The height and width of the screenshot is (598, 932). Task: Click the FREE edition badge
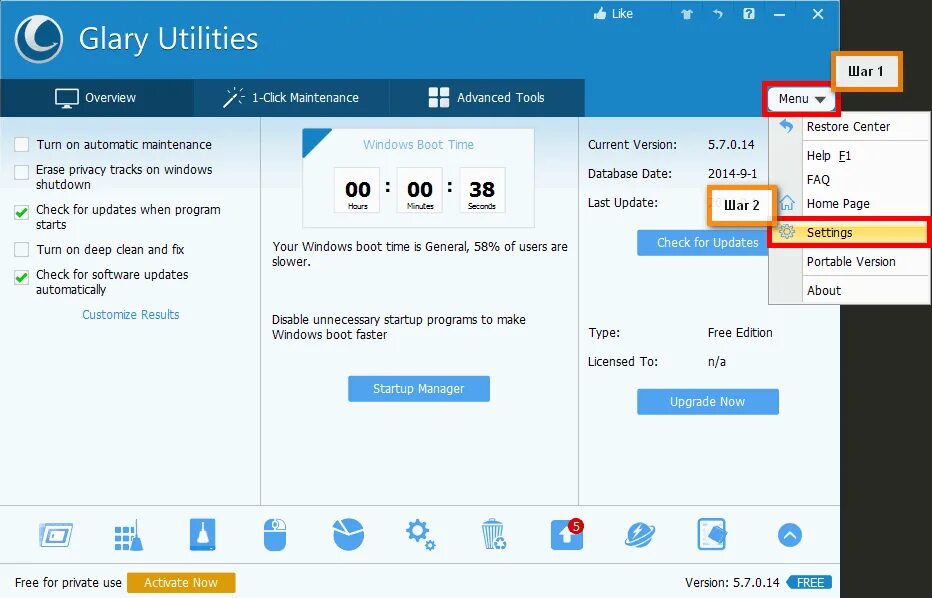click(810, 583)
